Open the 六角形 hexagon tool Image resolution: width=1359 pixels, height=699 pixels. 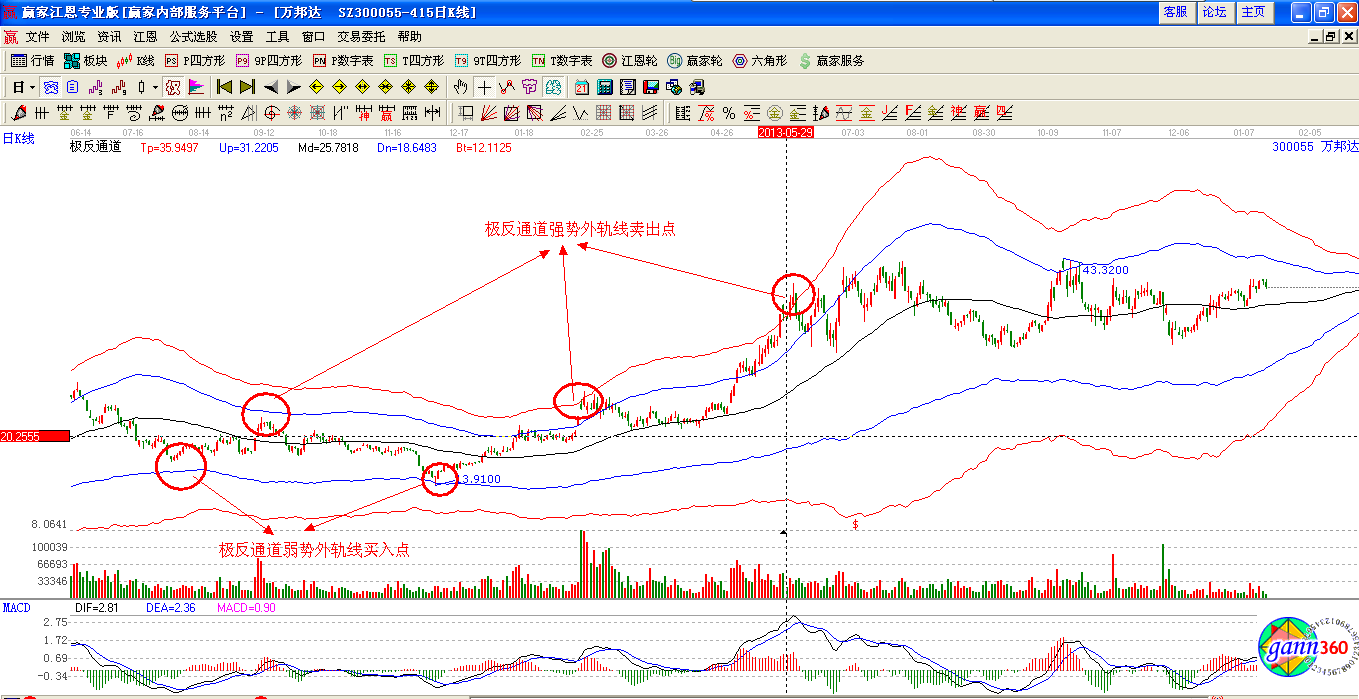(760, 61)
